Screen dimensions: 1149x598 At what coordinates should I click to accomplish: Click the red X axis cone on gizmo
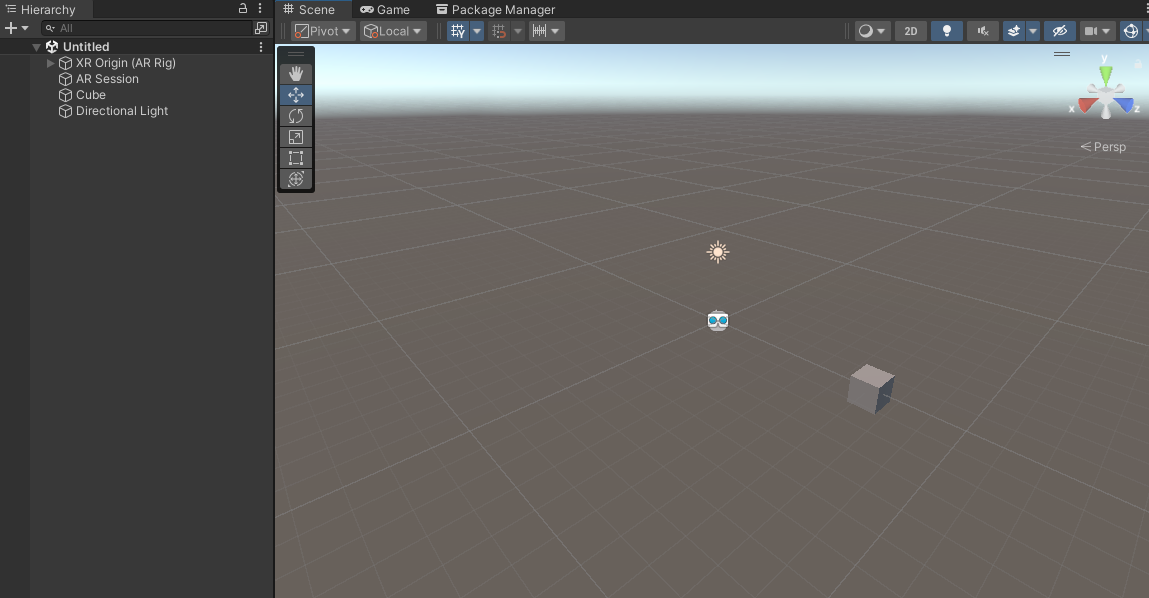tap(1087, 105)
